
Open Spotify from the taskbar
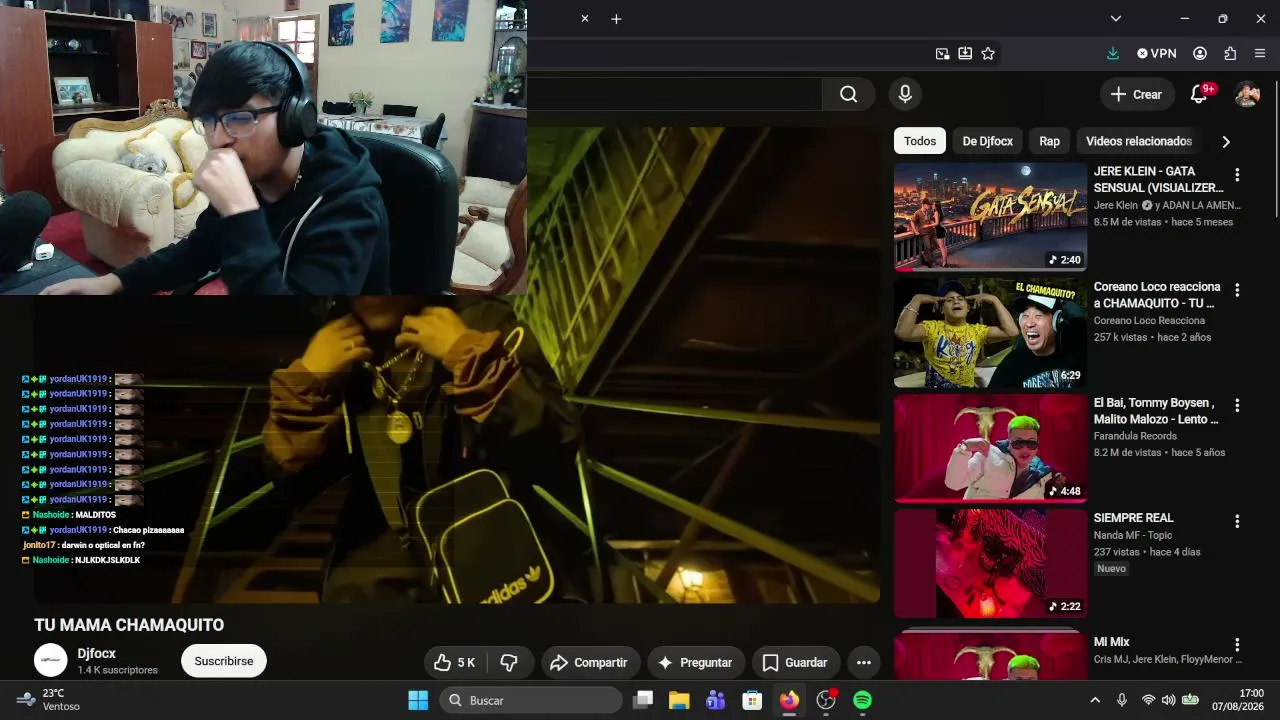862,700
